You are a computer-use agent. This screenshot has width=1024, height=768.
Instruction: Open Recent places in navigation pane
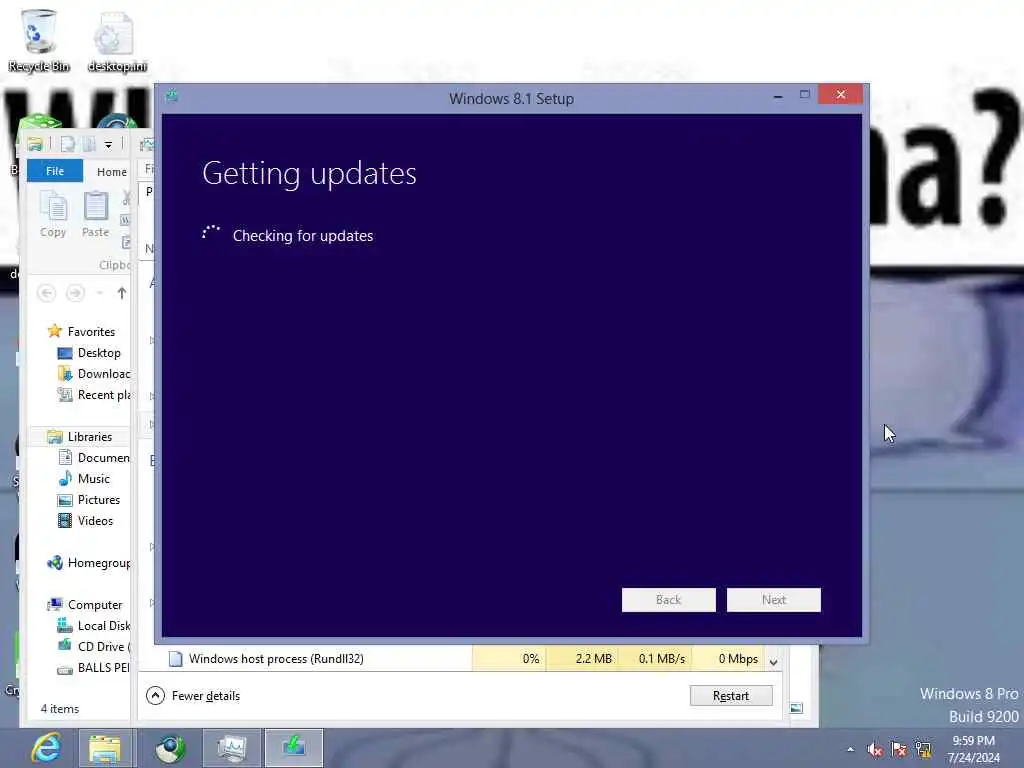[x=94, y=394]
